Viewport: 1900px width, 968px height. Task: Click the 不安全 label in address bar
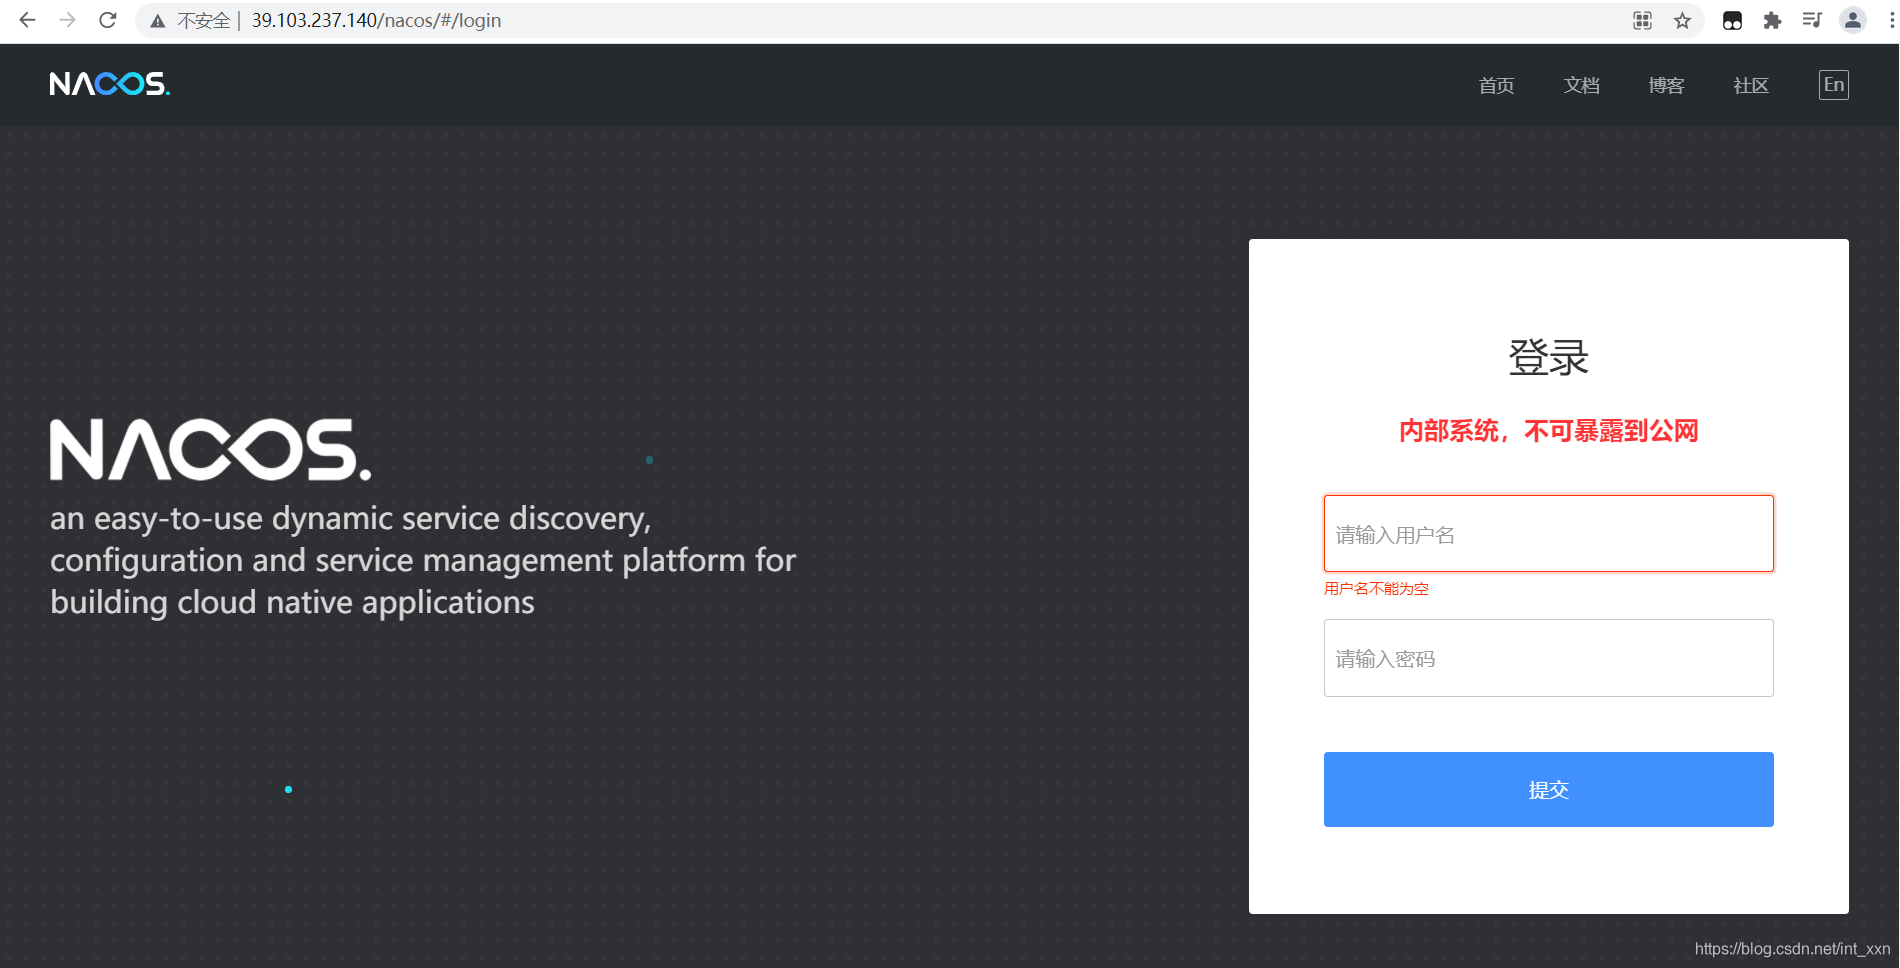coord(204,21)
